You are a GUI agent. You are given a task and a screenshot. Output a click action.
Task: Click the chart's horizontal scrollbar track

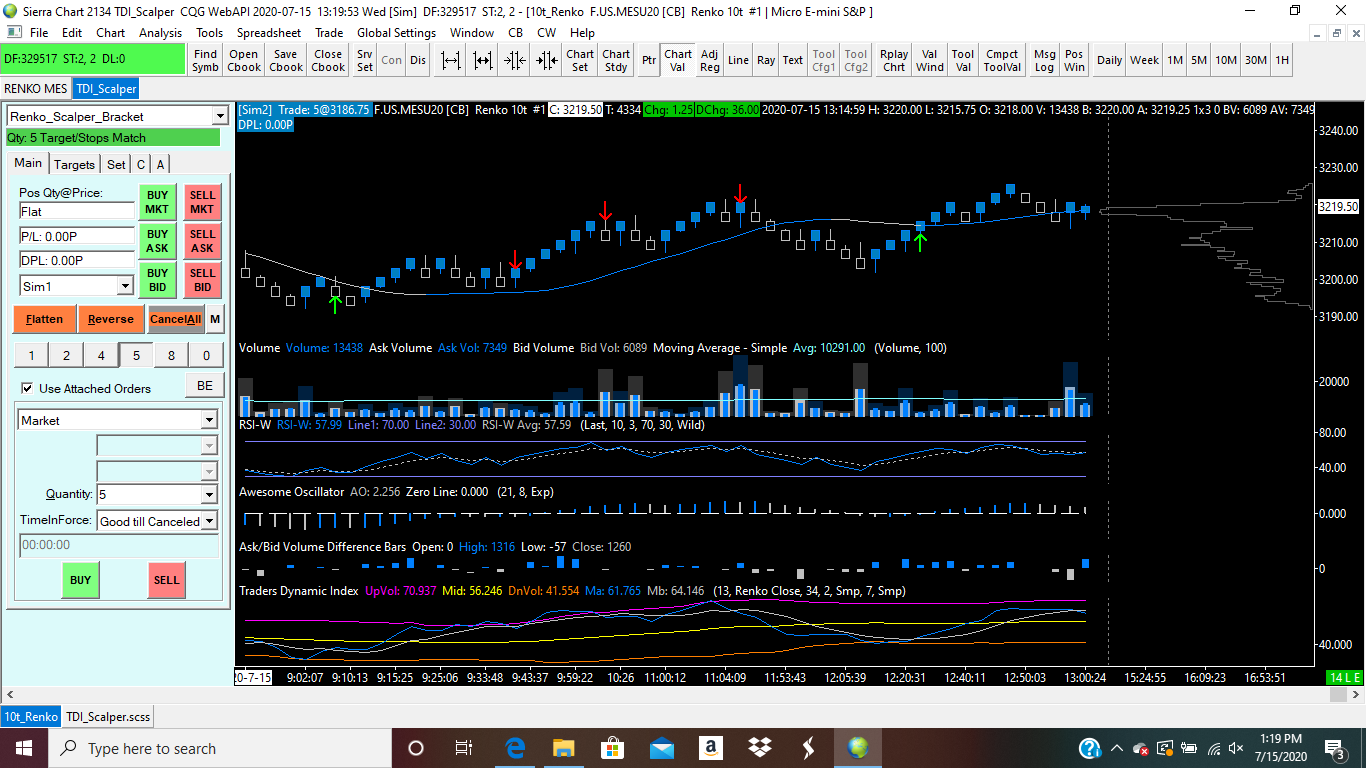683,693
